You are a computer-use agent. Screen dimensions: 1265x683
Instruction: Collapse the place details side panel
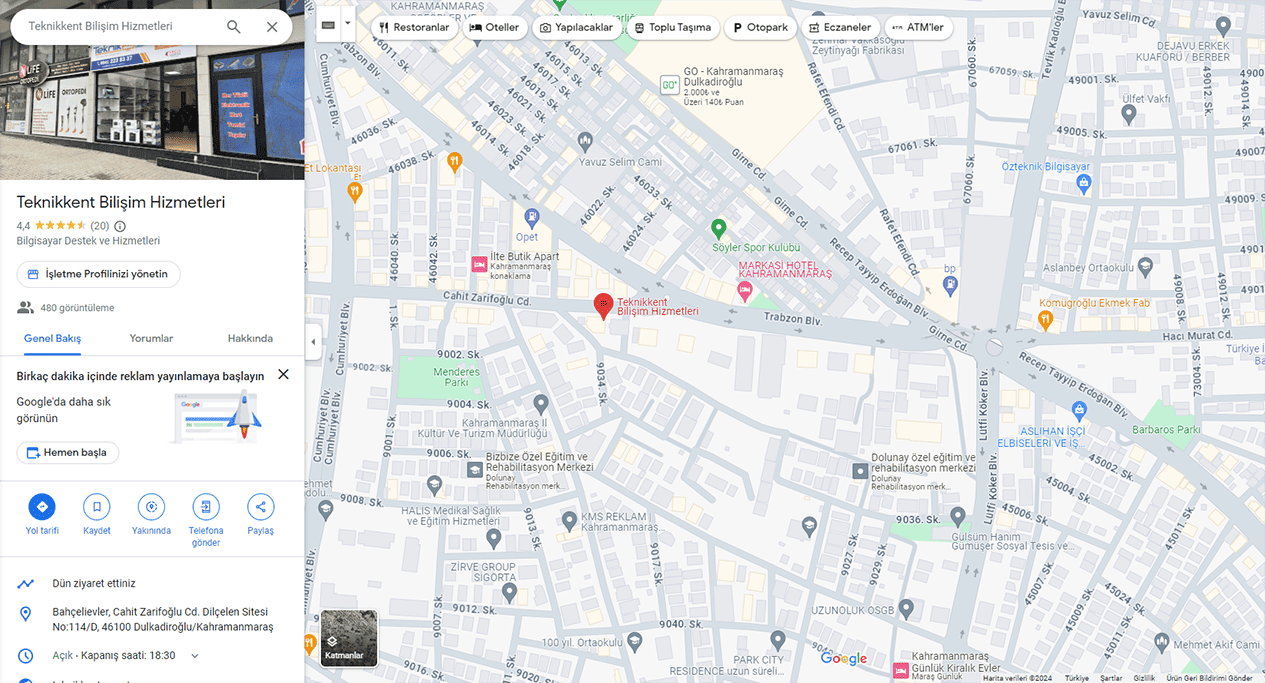tap(313, 341)
